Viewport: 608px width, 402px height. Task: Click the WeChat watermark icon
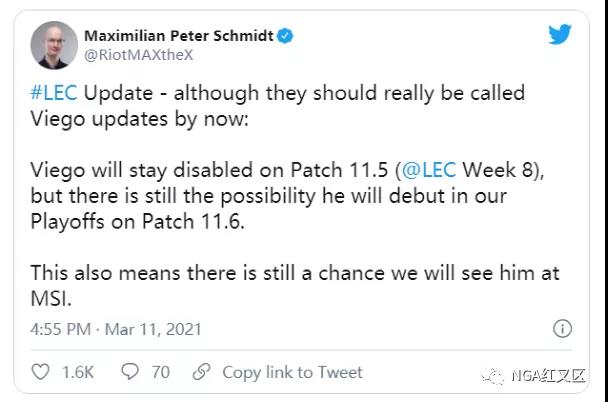click(x=494, y=376)
